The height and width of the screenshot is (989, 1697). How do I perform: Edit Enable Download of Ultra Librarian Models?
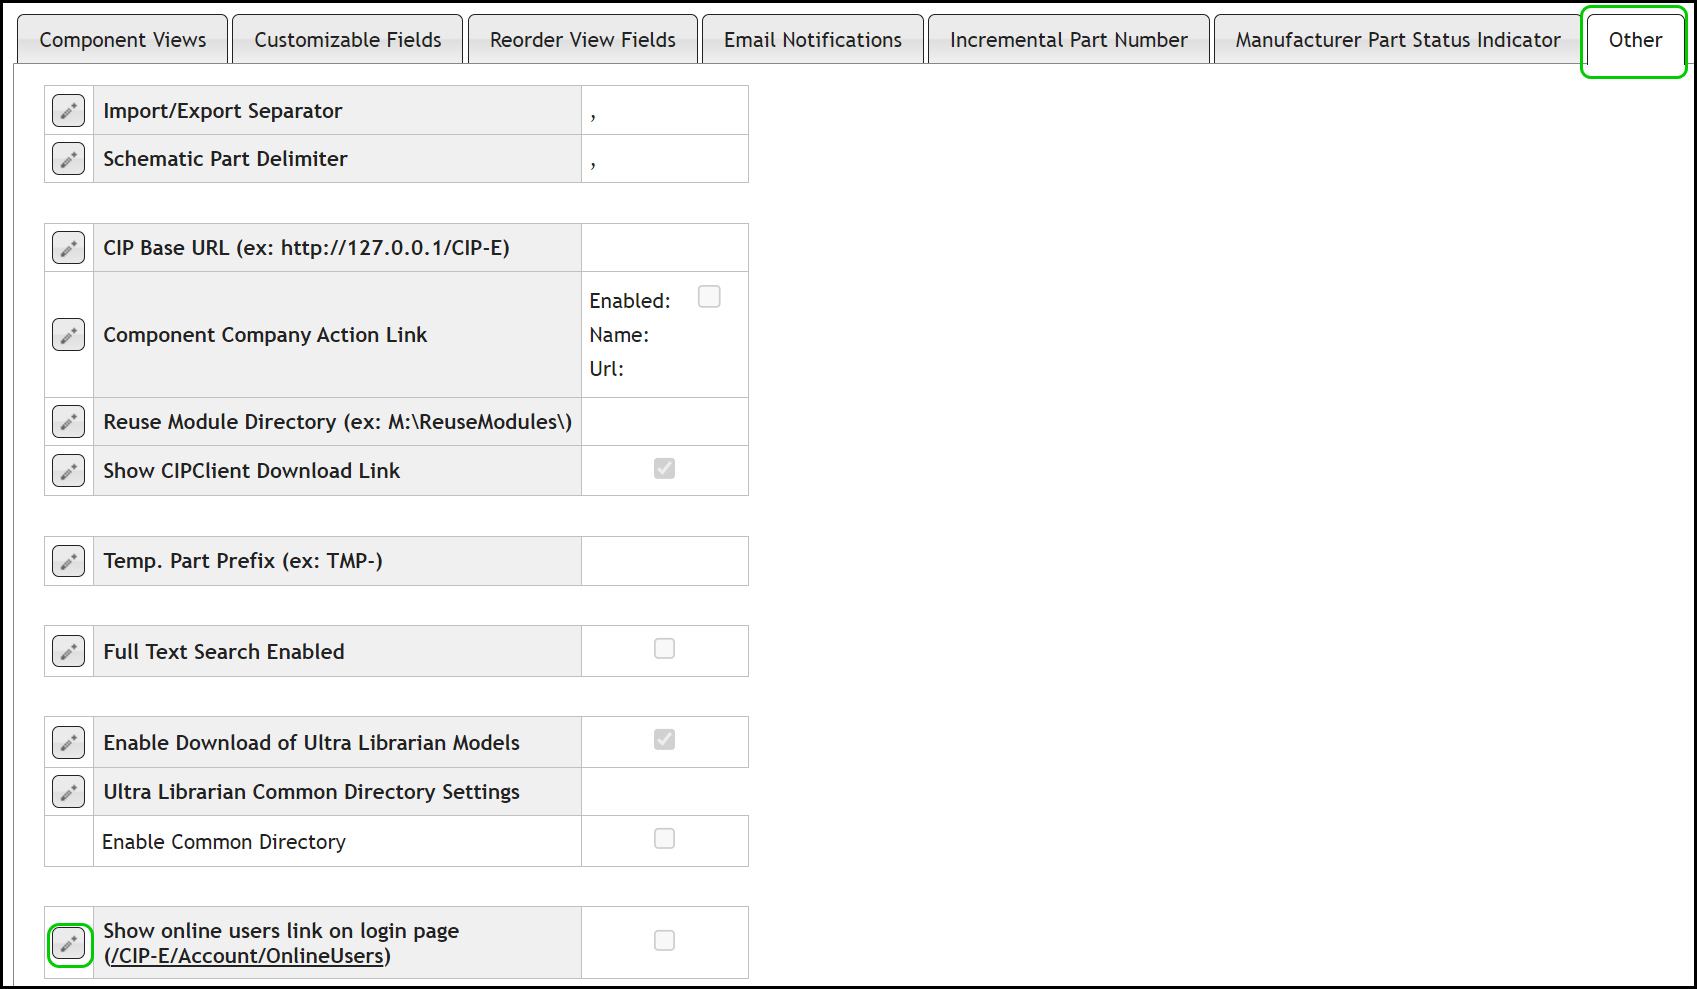pos(68,741)
